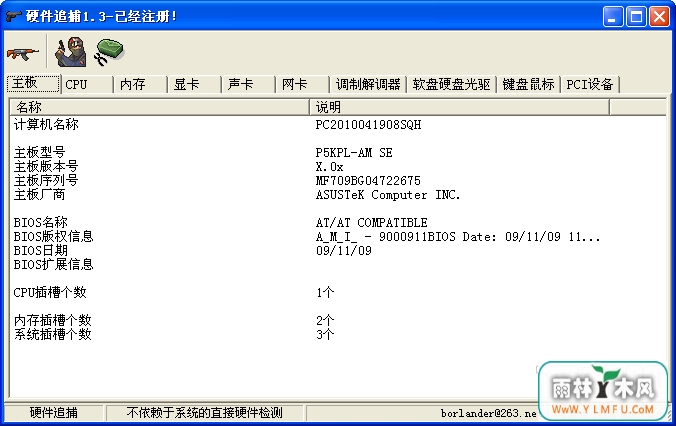Select the 系统插槽个数 row label
This screenshot has width=676, height=426.
[x=53, y=334]
